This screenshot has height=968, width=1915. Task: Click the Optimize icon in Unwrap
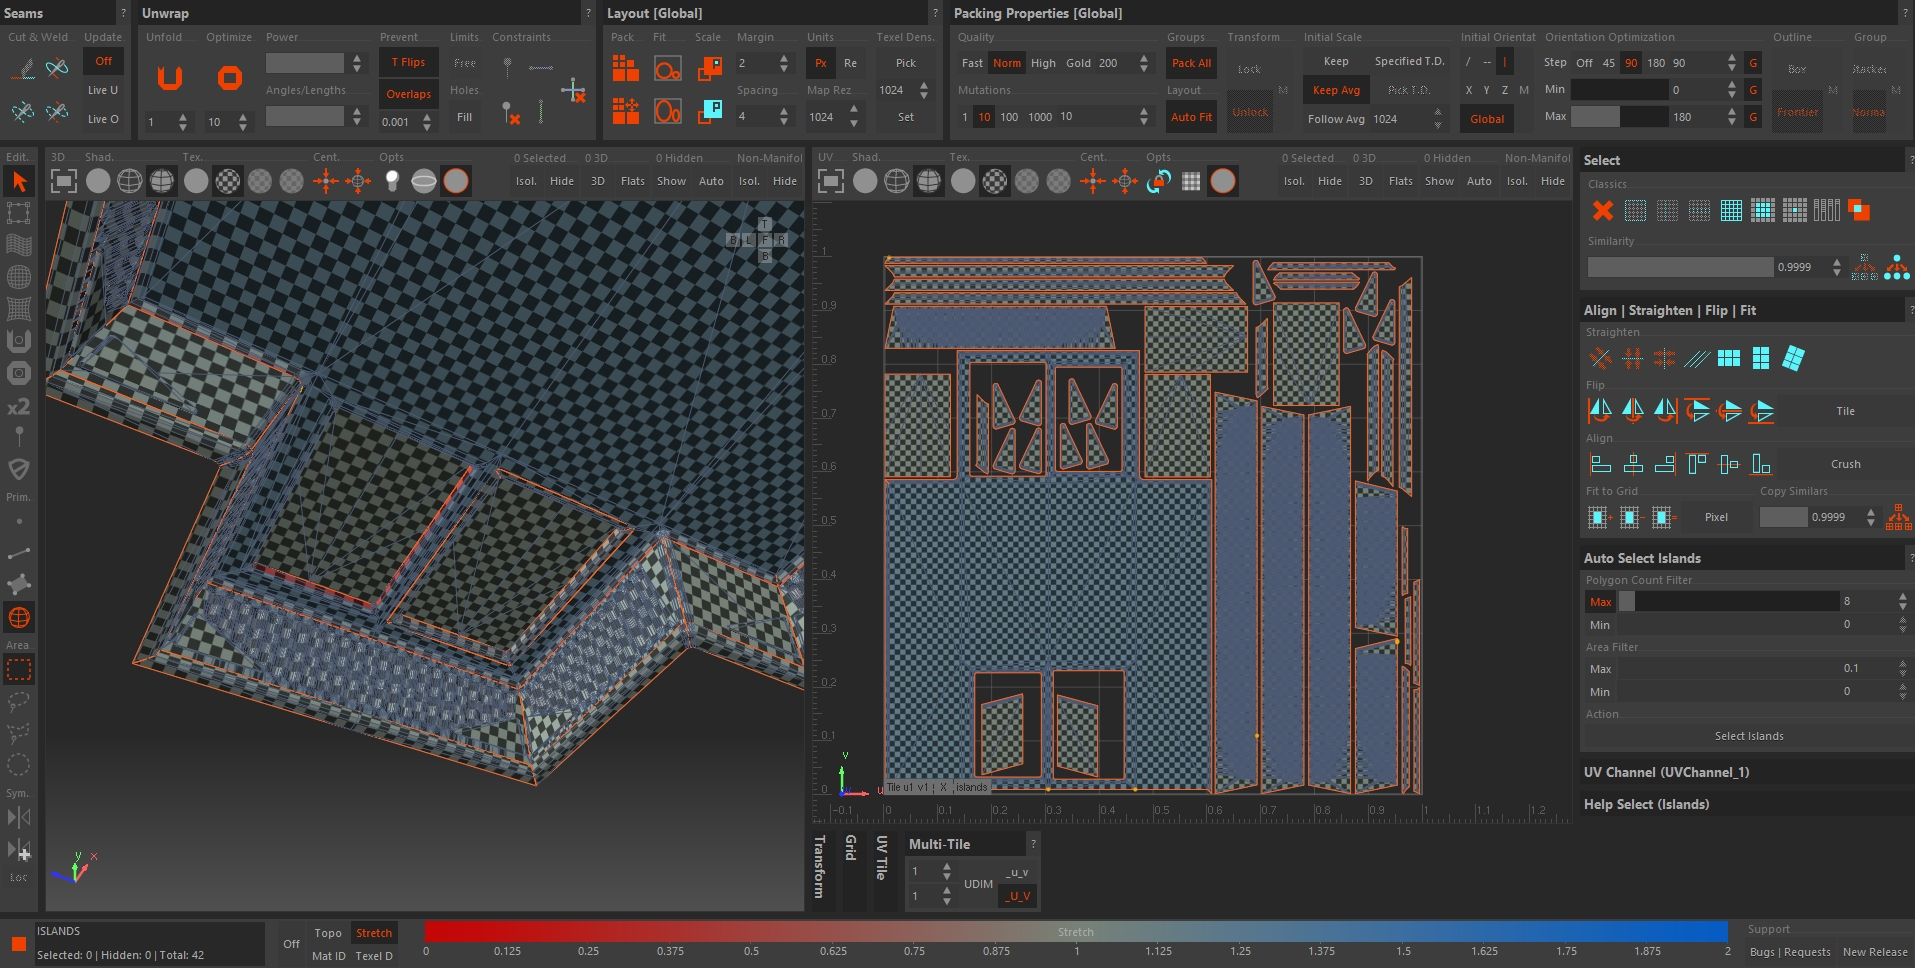pos(230,78)
